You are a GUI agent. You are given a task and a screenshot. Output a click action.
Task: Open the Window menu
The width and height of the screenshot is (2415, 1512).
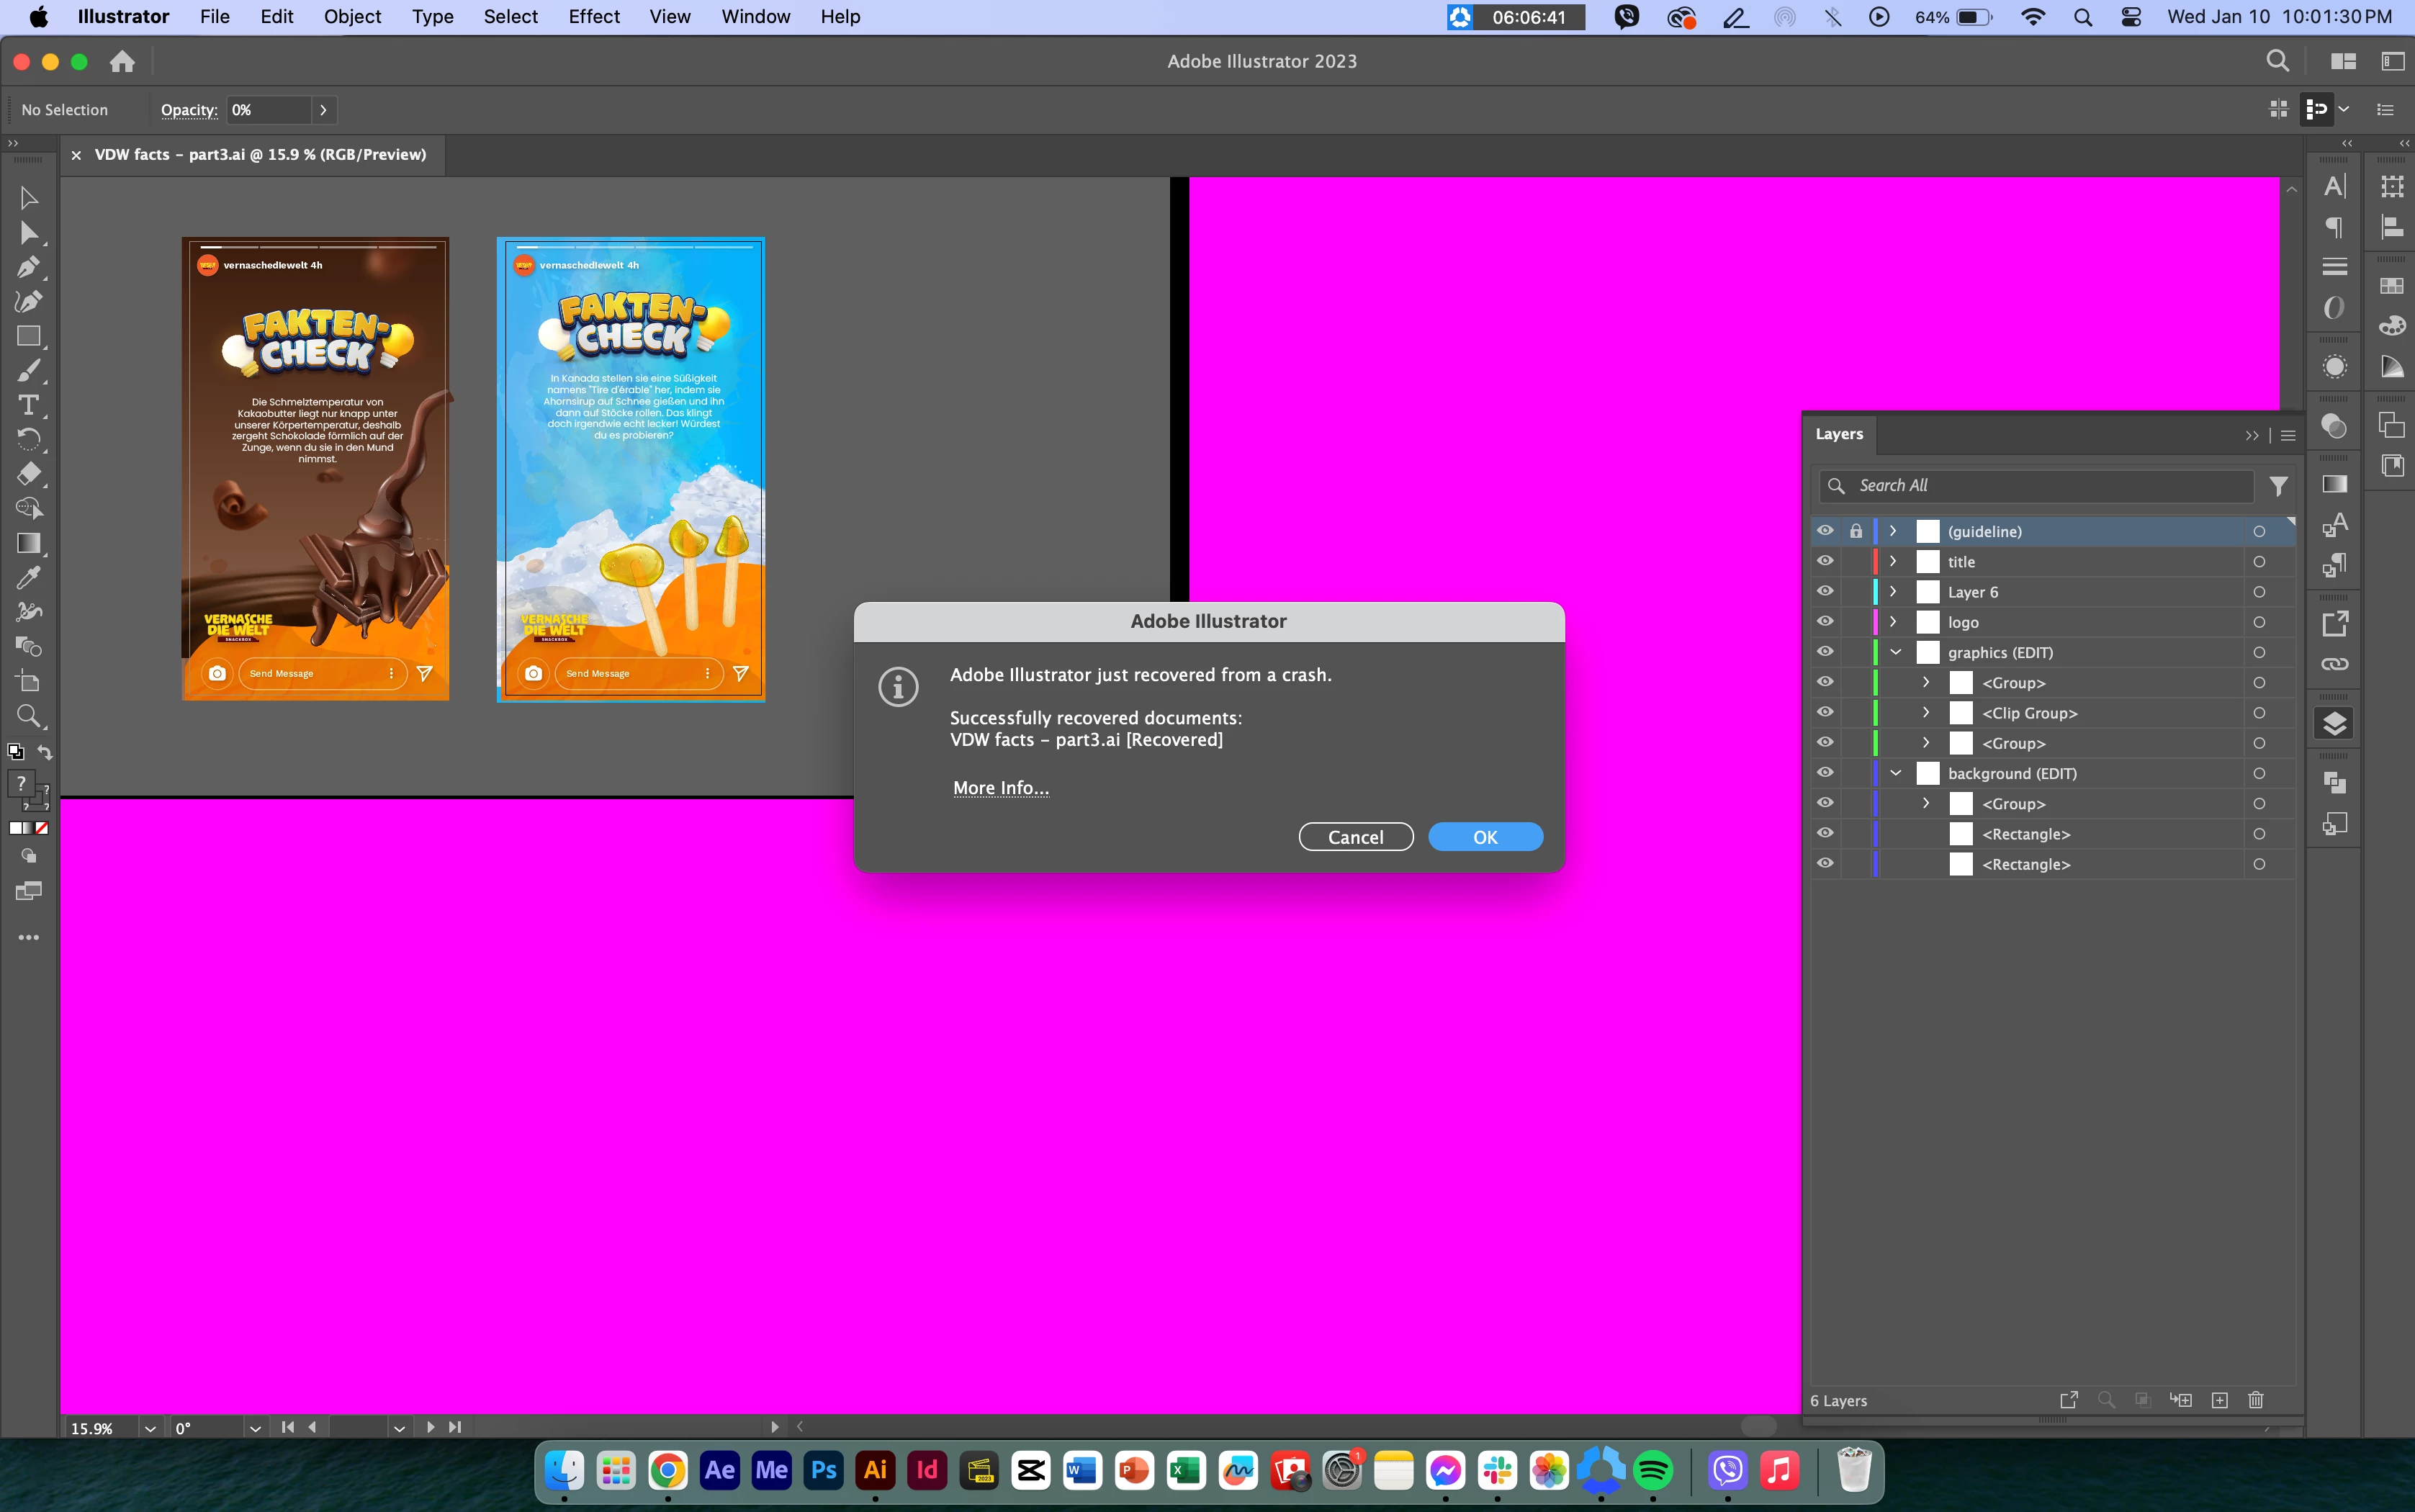tap(755, 17)
